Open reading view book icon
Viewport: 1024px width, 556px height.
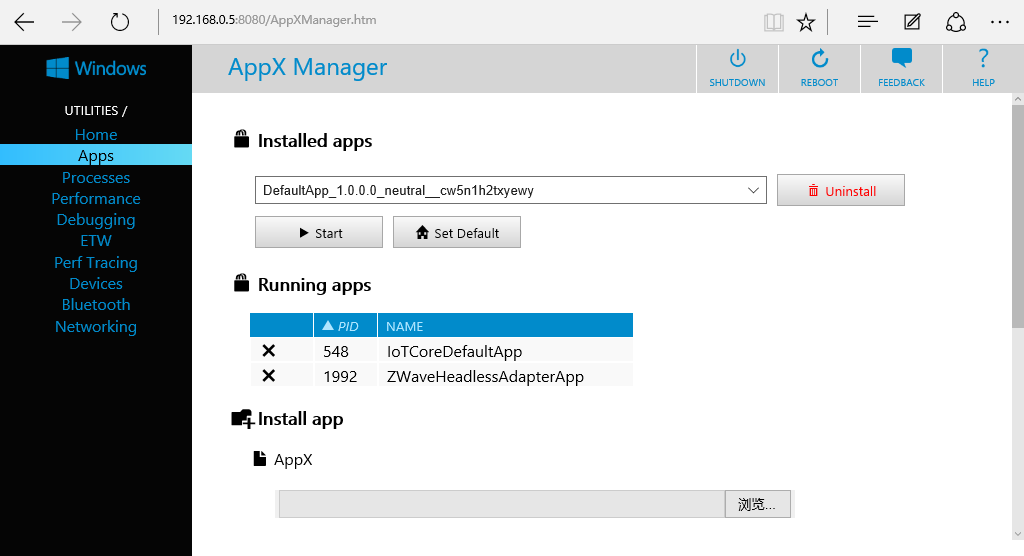click(774, 22)
